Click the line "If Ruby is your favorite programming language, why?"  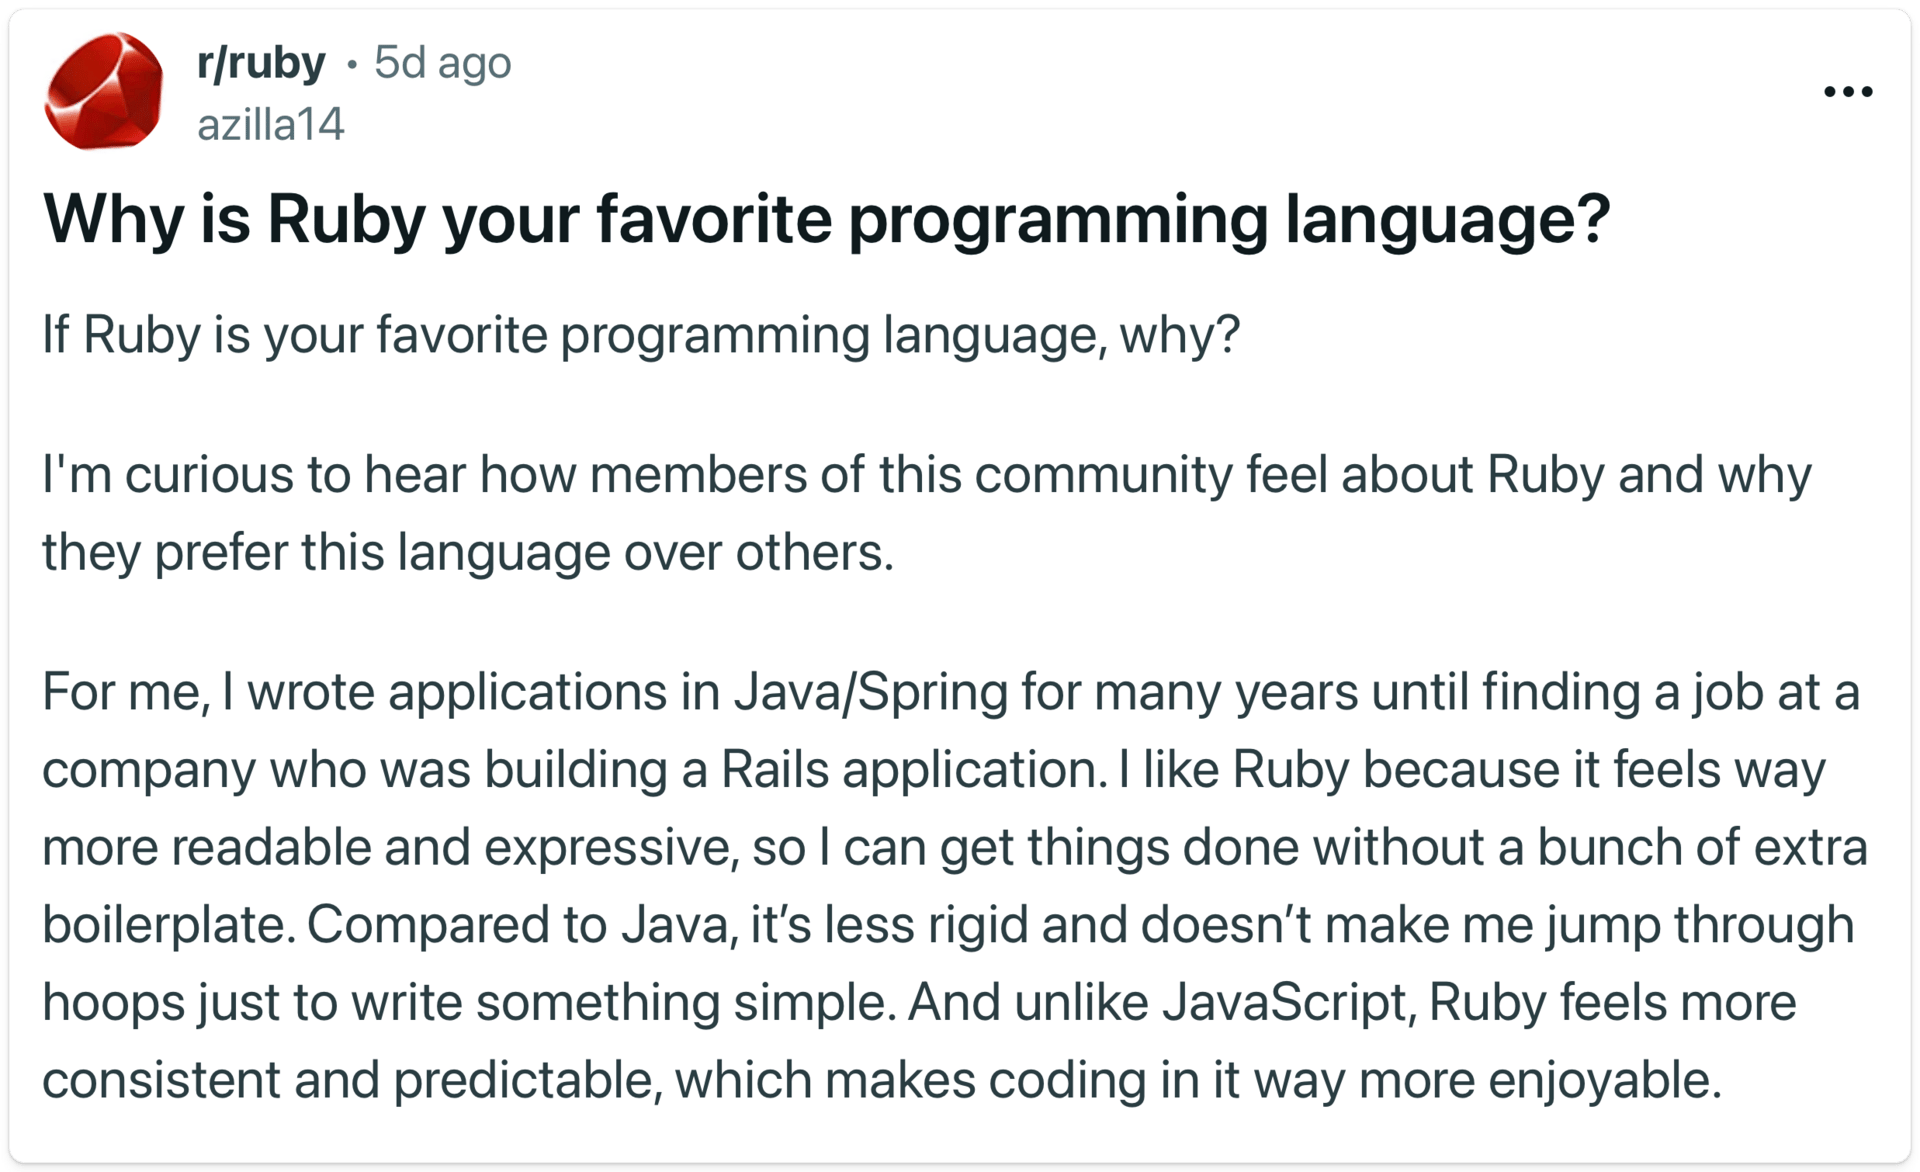pos(640,335)
